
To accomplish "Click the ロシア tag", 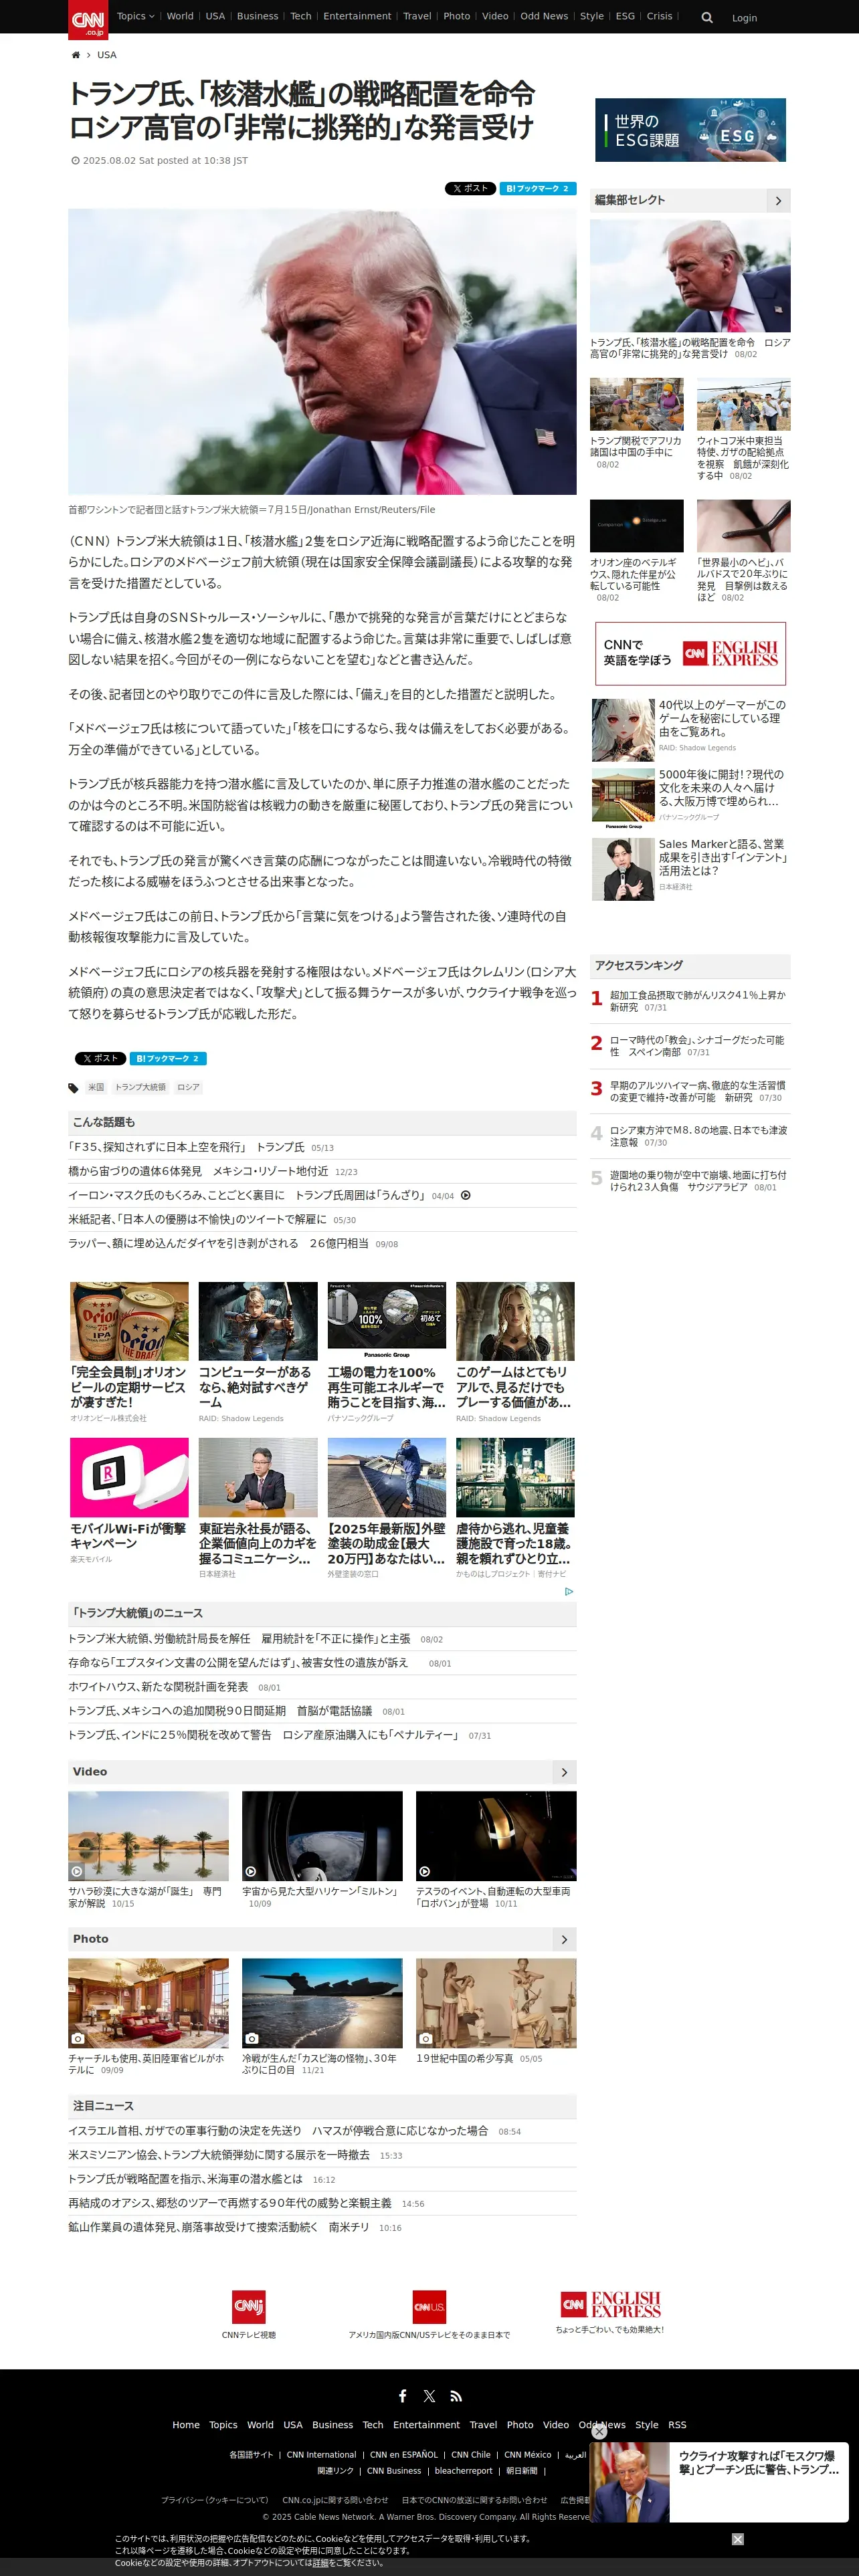I will point(188,1087).
